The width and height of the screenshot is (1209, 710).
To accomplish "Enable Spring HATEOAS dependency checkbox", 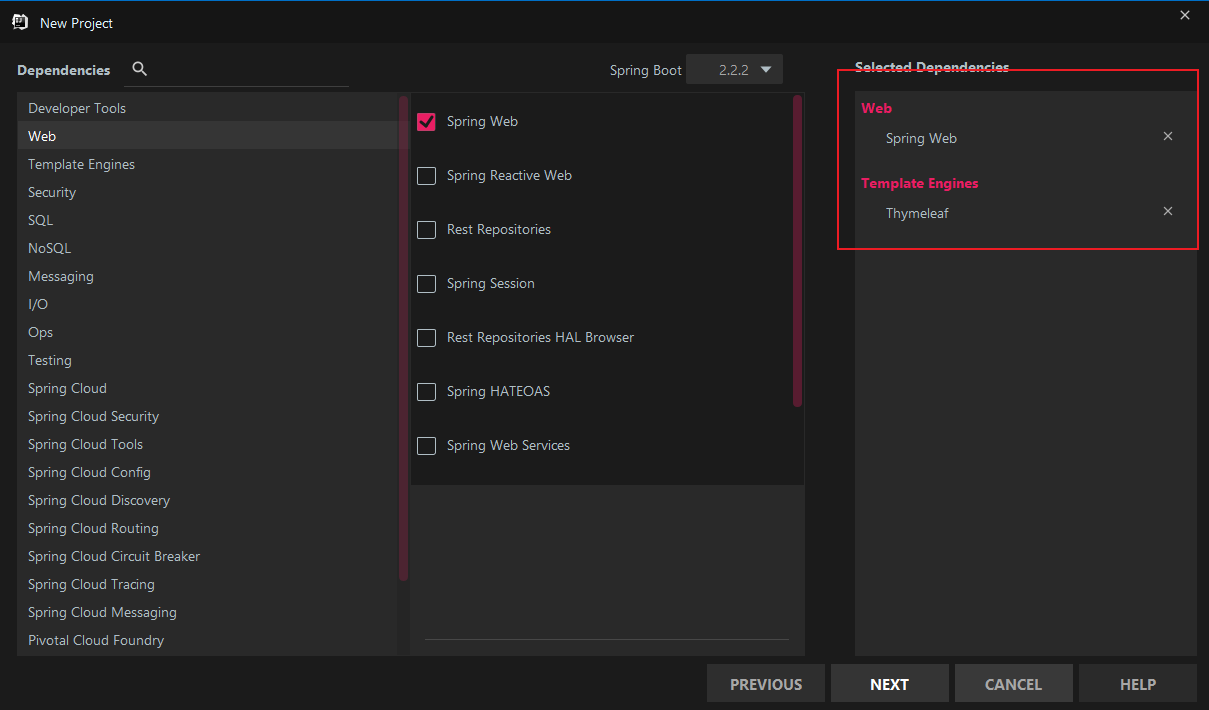I will 427,392.
